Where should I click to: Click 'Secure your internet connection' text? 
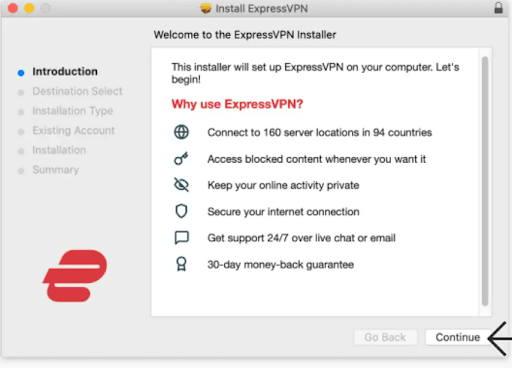click(283, 212)
